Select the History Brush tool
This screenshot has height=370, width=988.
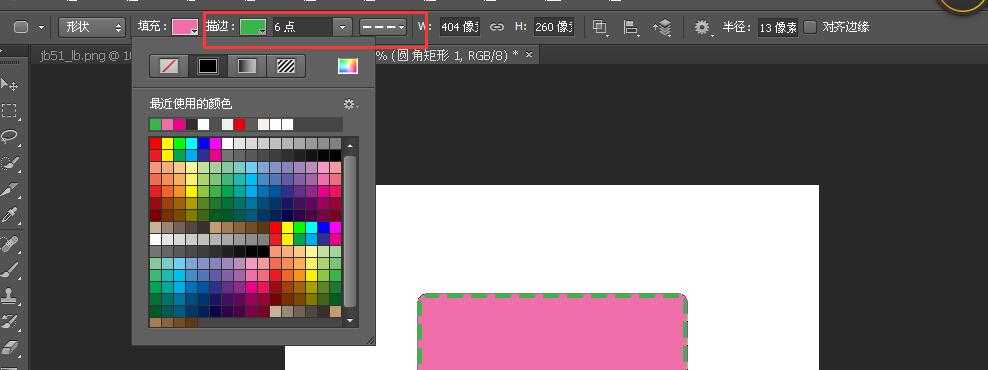click(9, 322)
